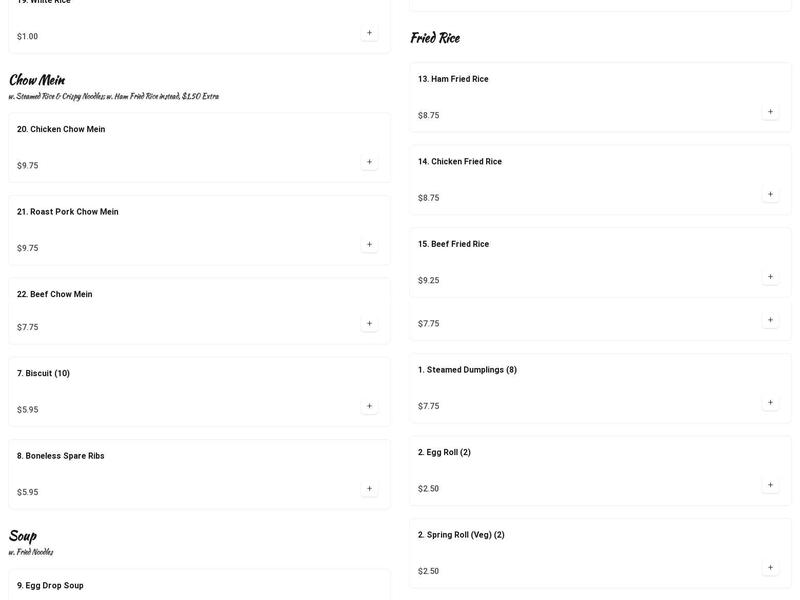Click the Fried Rice category heading

tap(435, 38)
